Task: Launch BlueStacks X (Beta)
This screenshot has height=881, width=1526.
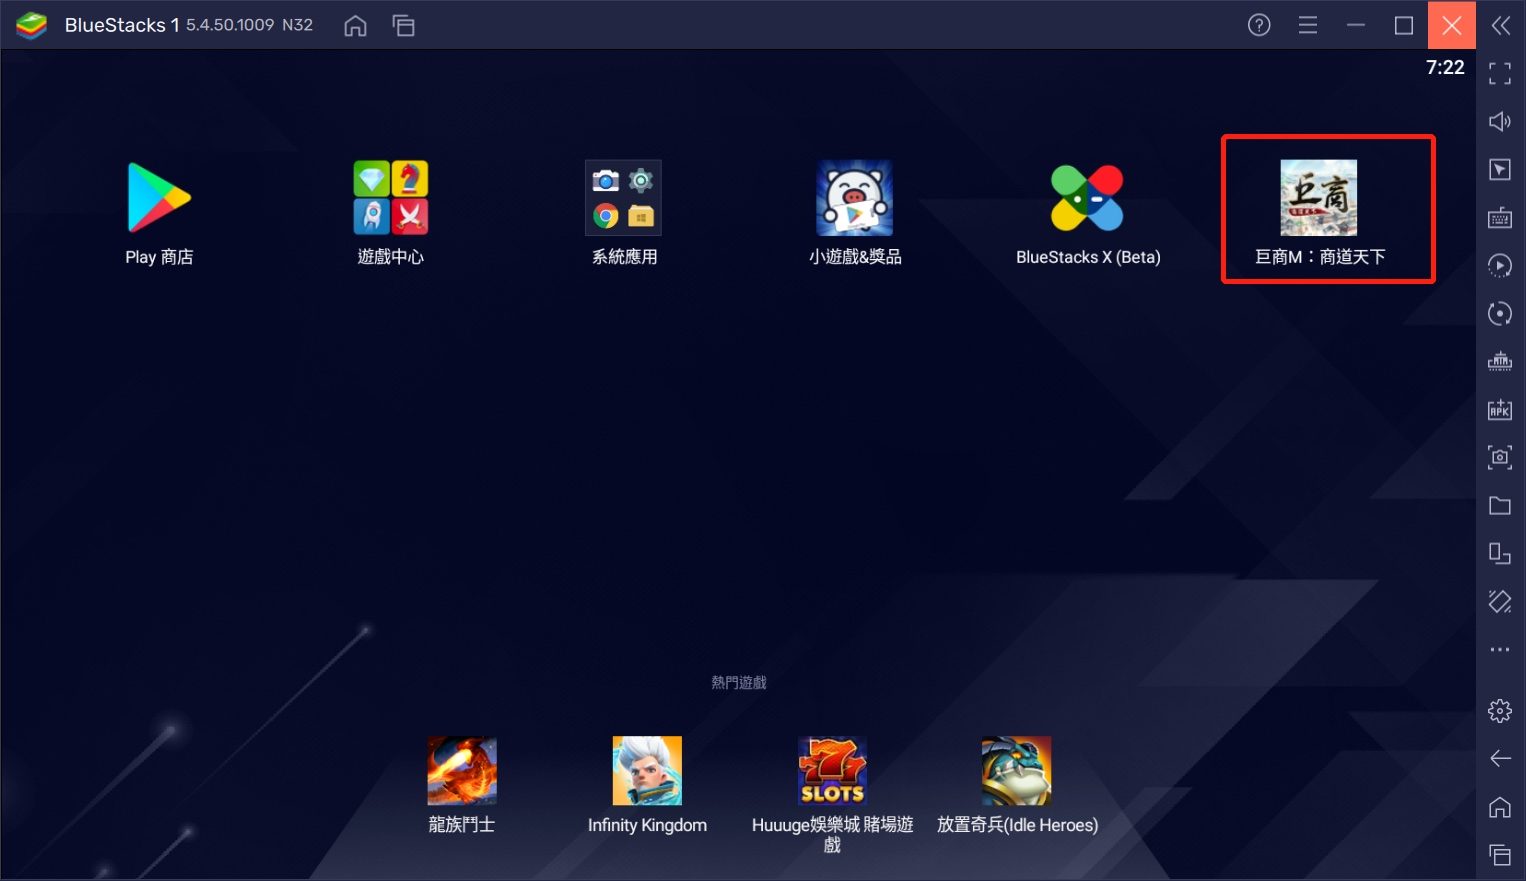Action: click(x=1087, y=198)
